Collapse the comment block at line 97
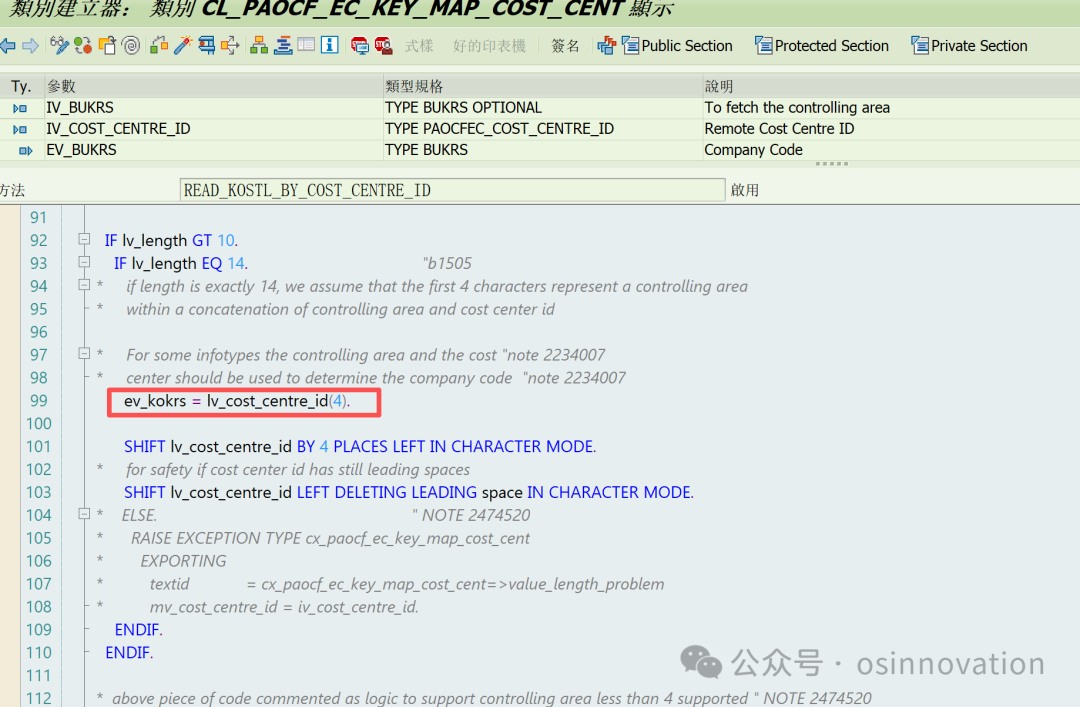This screenshot has width=1080, height=707. pos(84,354)
